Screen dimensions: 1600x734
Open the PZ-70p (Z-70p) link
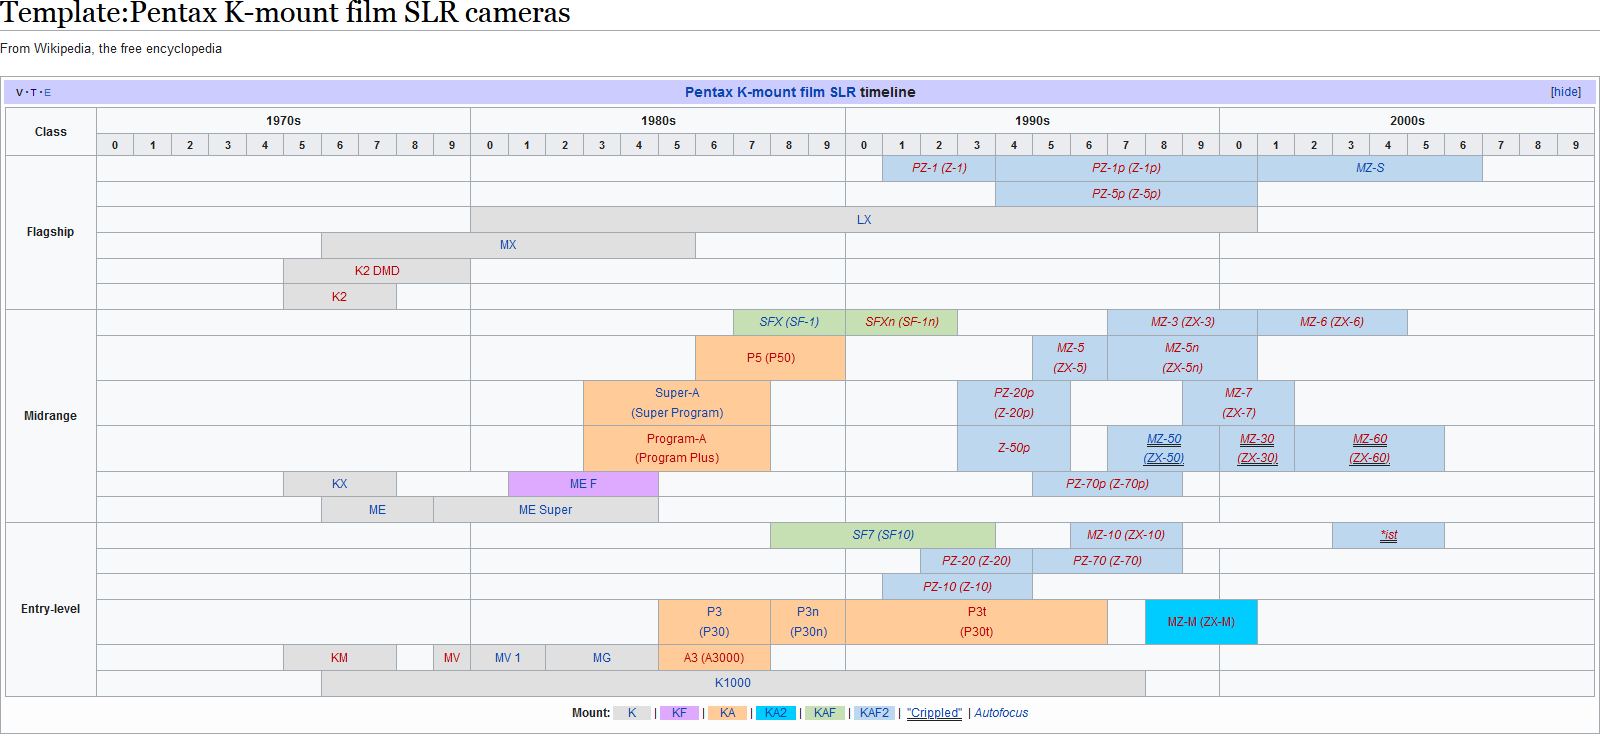(1107, 484)
